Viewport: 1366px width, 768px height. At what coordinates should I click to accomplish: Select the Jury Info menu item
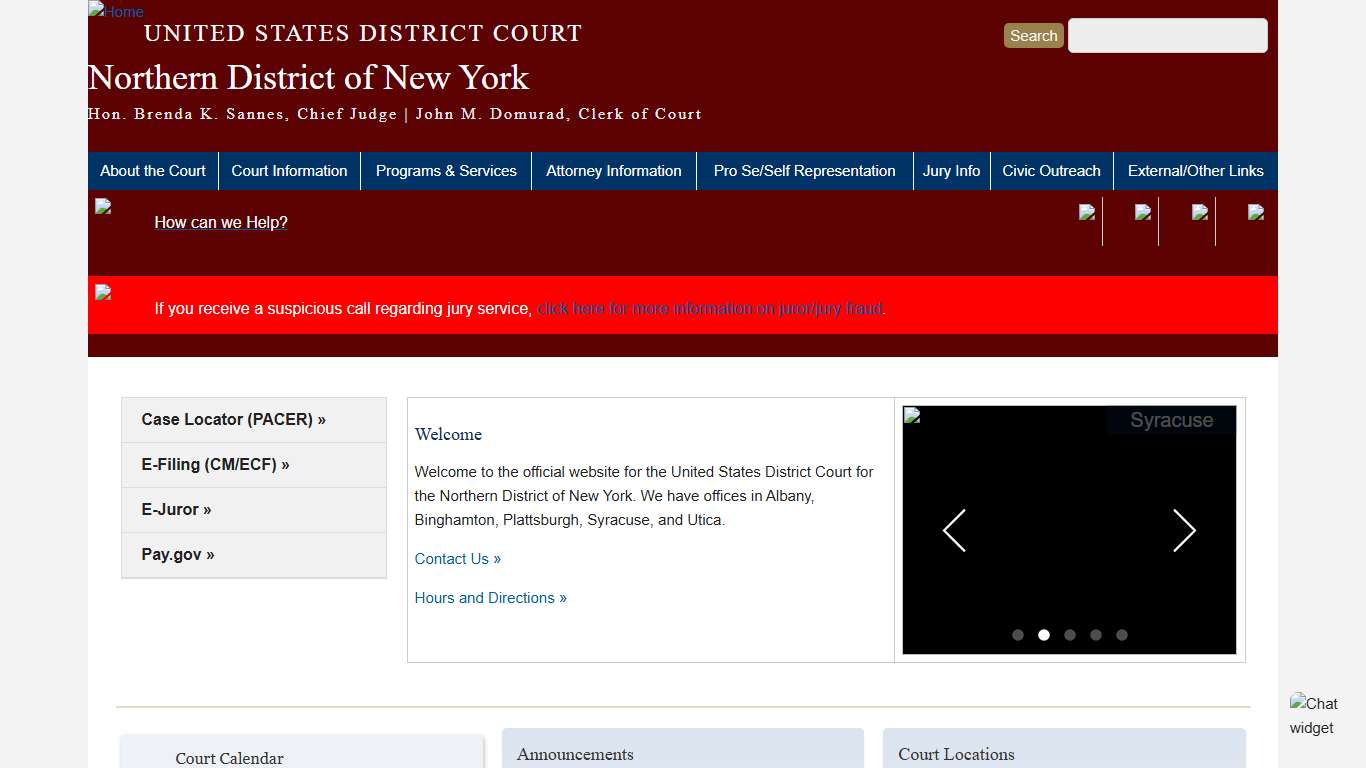[951, 170]
